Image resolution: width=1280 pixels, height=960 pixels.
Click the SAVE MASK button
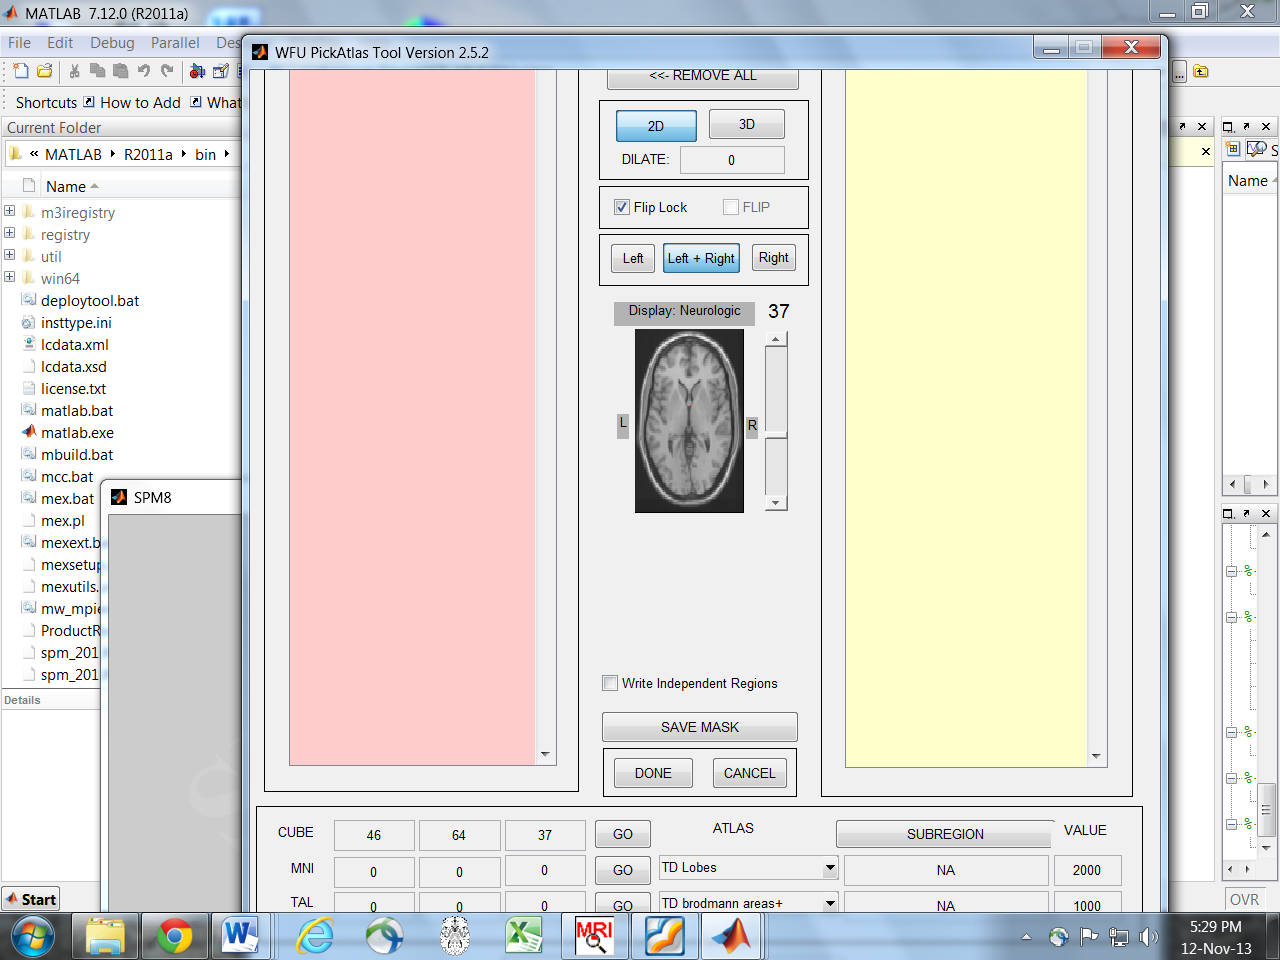click(x=699, y=727)
